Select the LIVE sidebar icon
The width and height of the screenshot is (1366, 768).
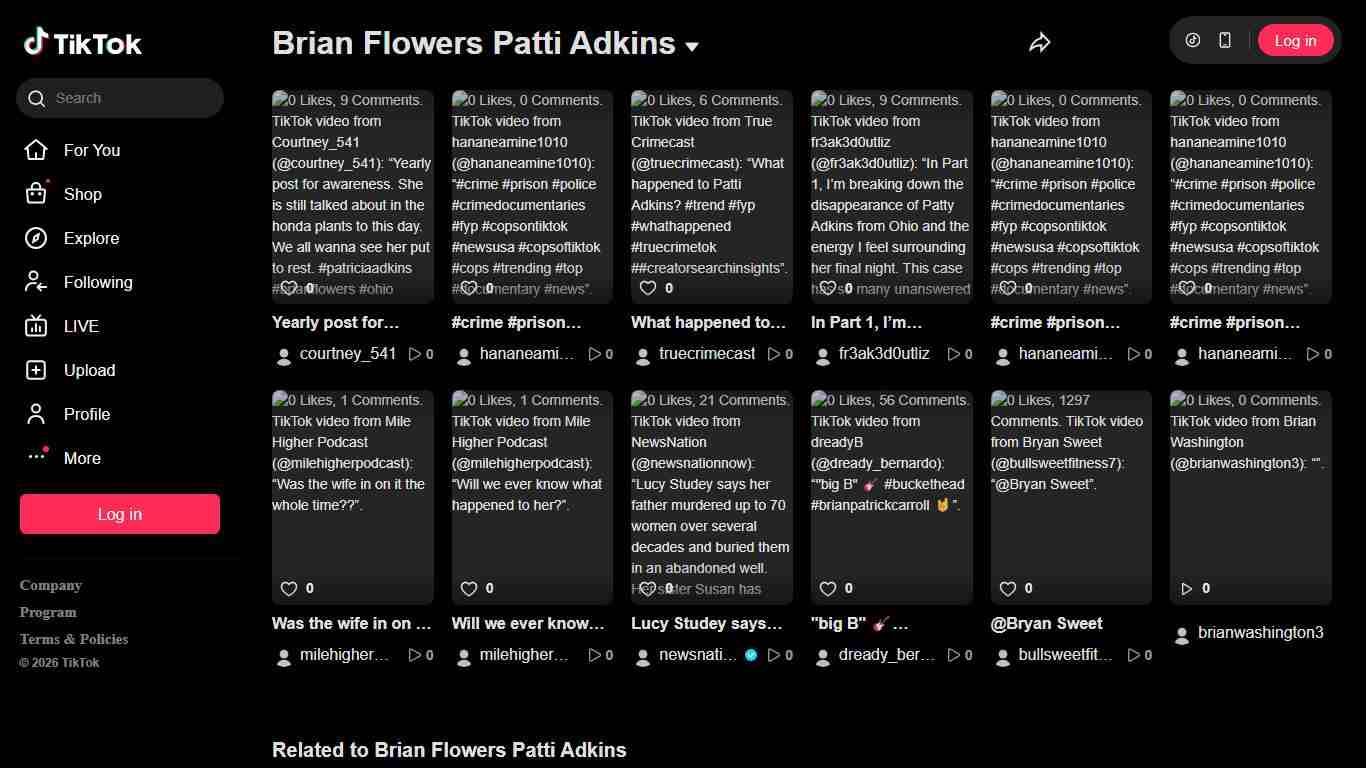click(37, 326)
